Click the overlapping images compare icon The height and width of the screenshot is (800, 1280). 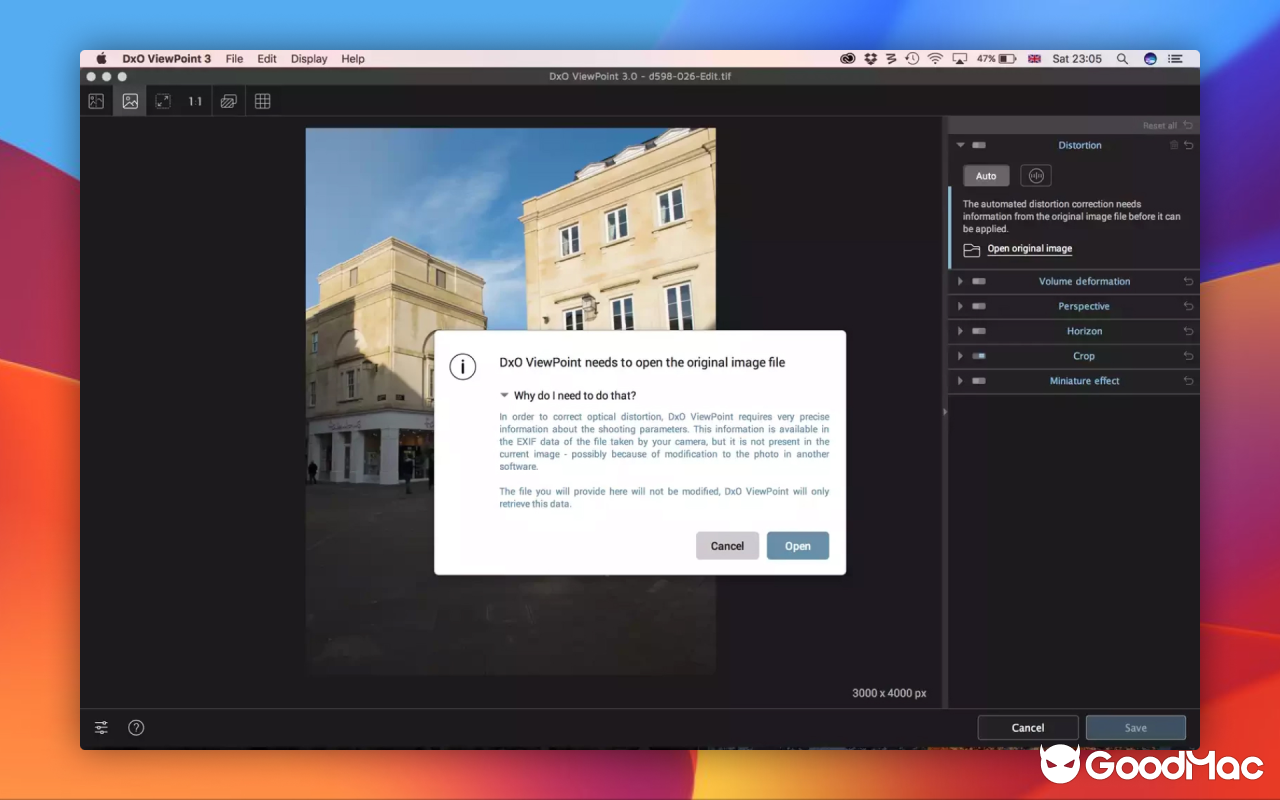click(229, 101)
